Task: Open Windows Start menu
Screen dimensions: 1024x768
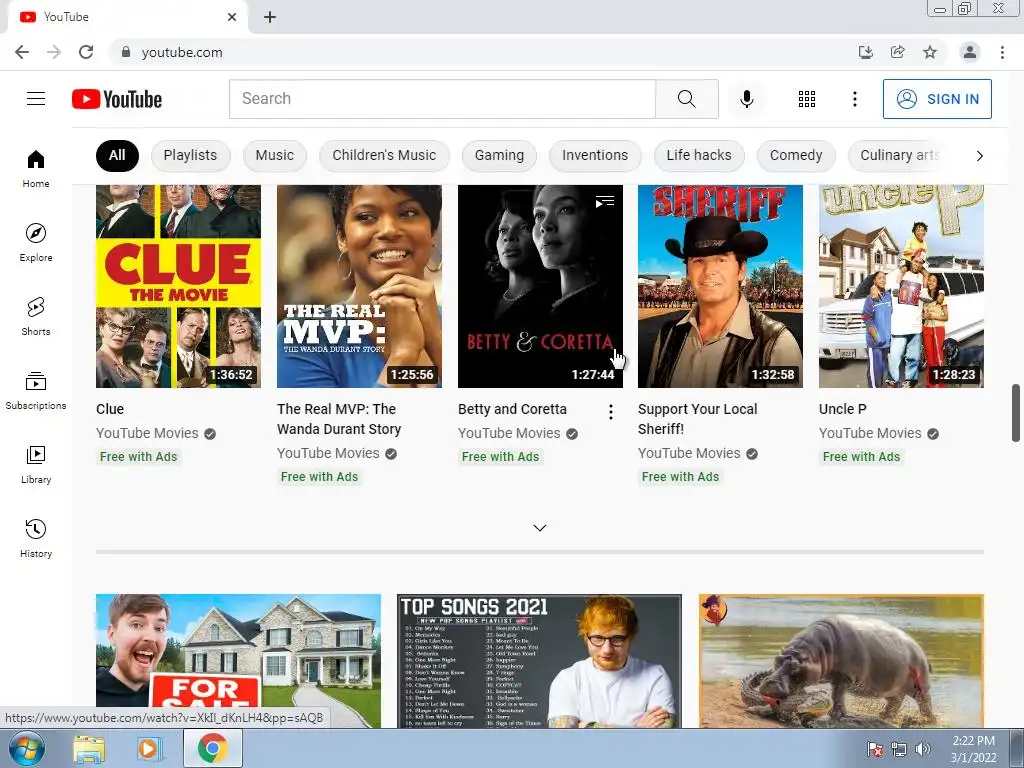Action: [x=25, y=748]
